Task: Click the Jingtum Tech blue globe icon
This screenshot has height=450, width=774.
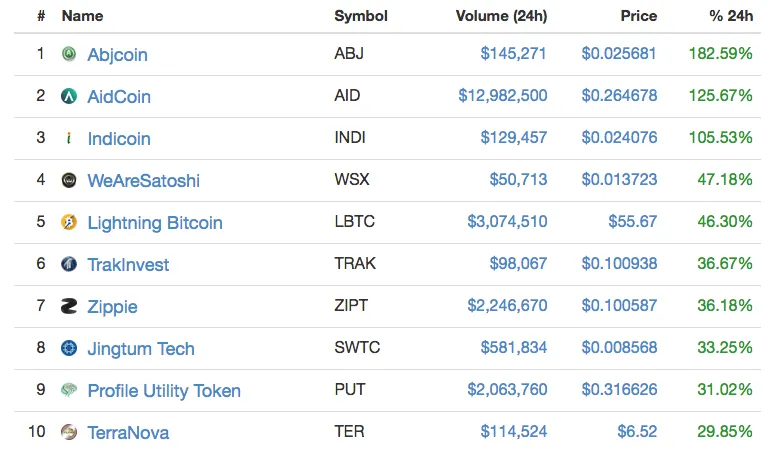Action: 69,348
